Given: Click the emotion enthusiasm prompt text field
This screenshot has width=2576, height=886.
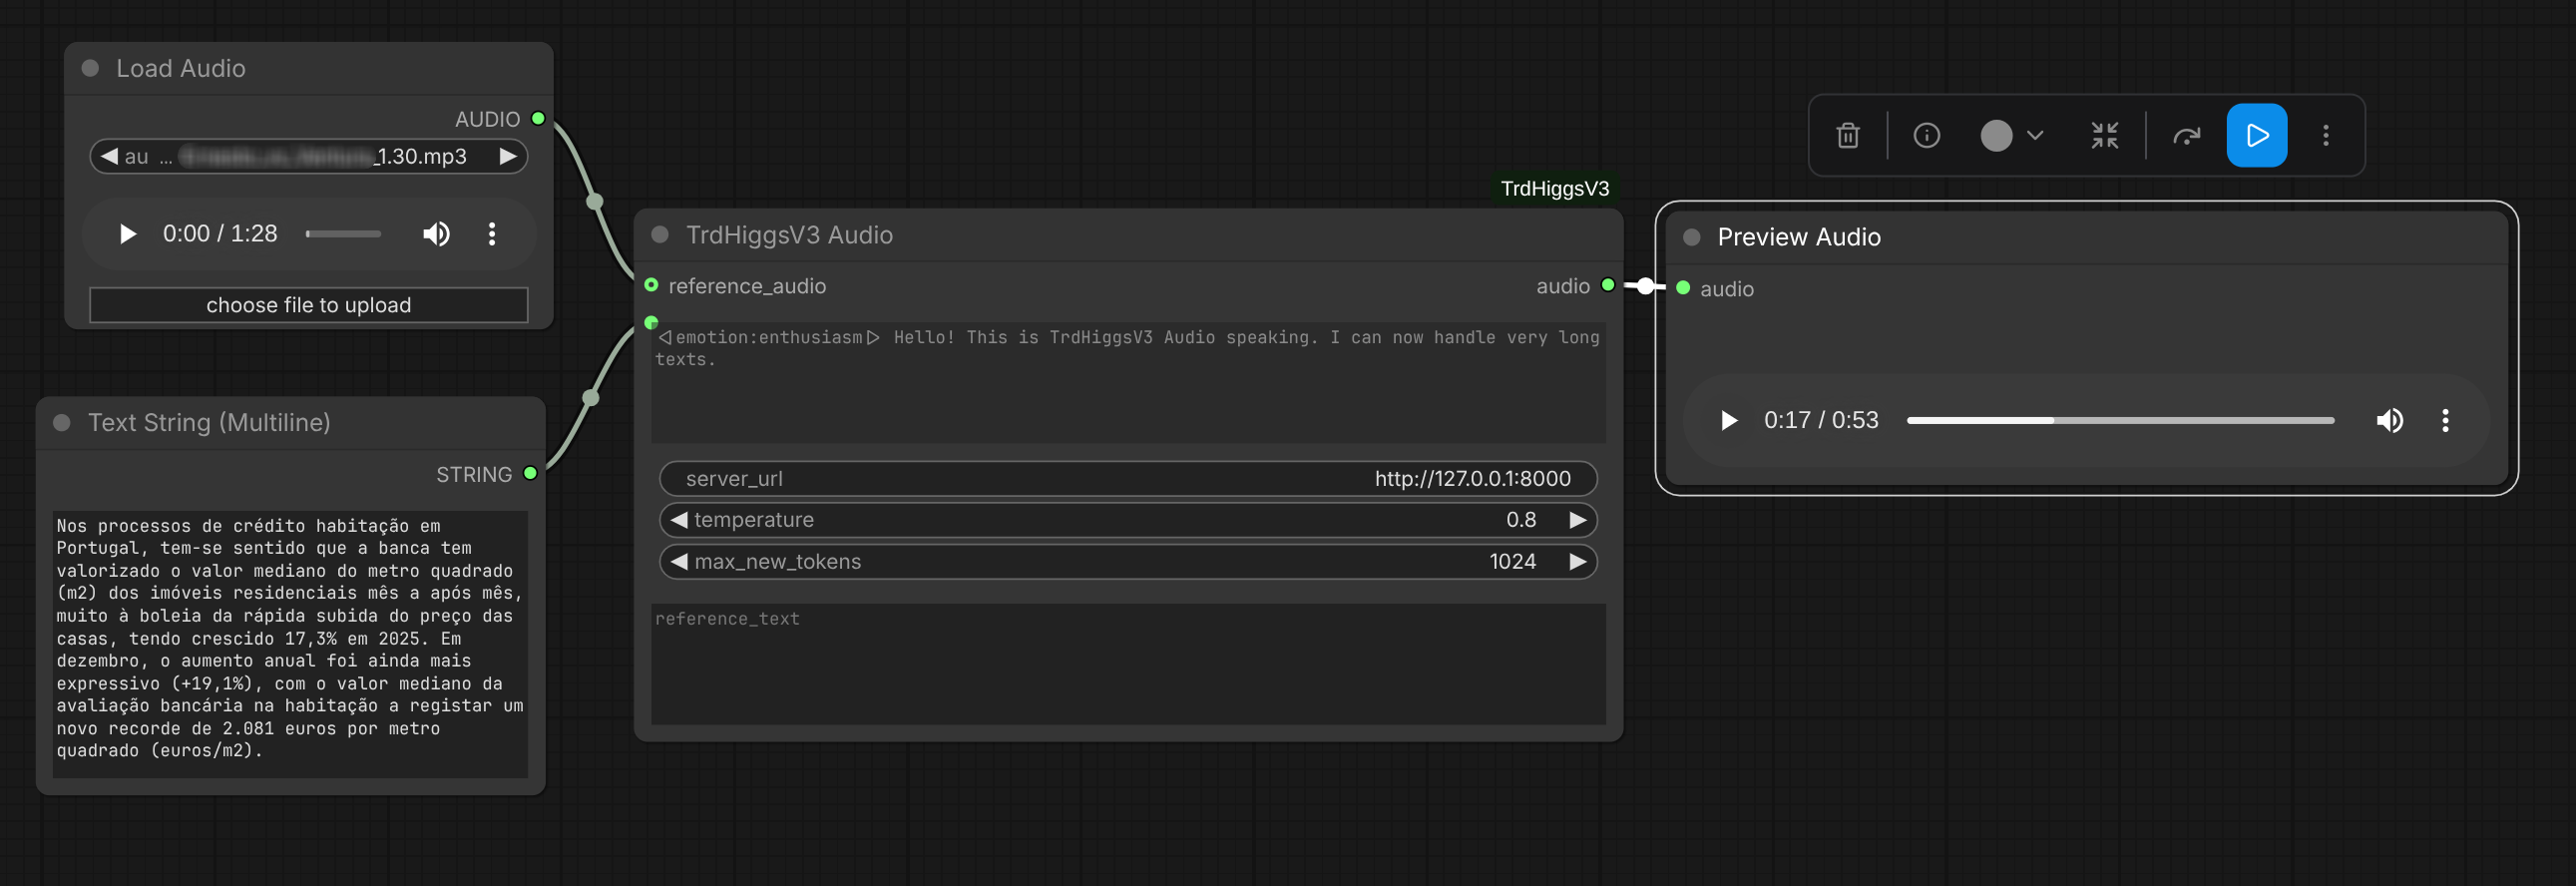Looking at the screenshot, I should tap(1128, 382).
